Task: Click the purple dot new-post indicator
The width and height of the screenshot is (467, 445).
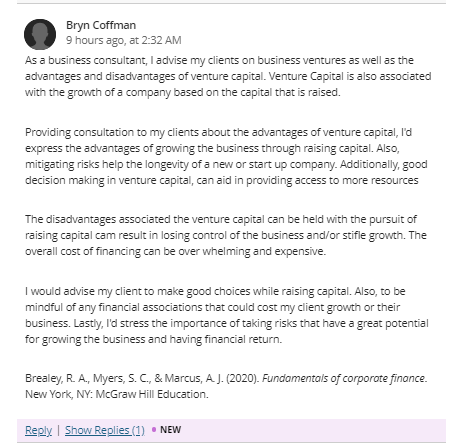Action: click(154, 429)
